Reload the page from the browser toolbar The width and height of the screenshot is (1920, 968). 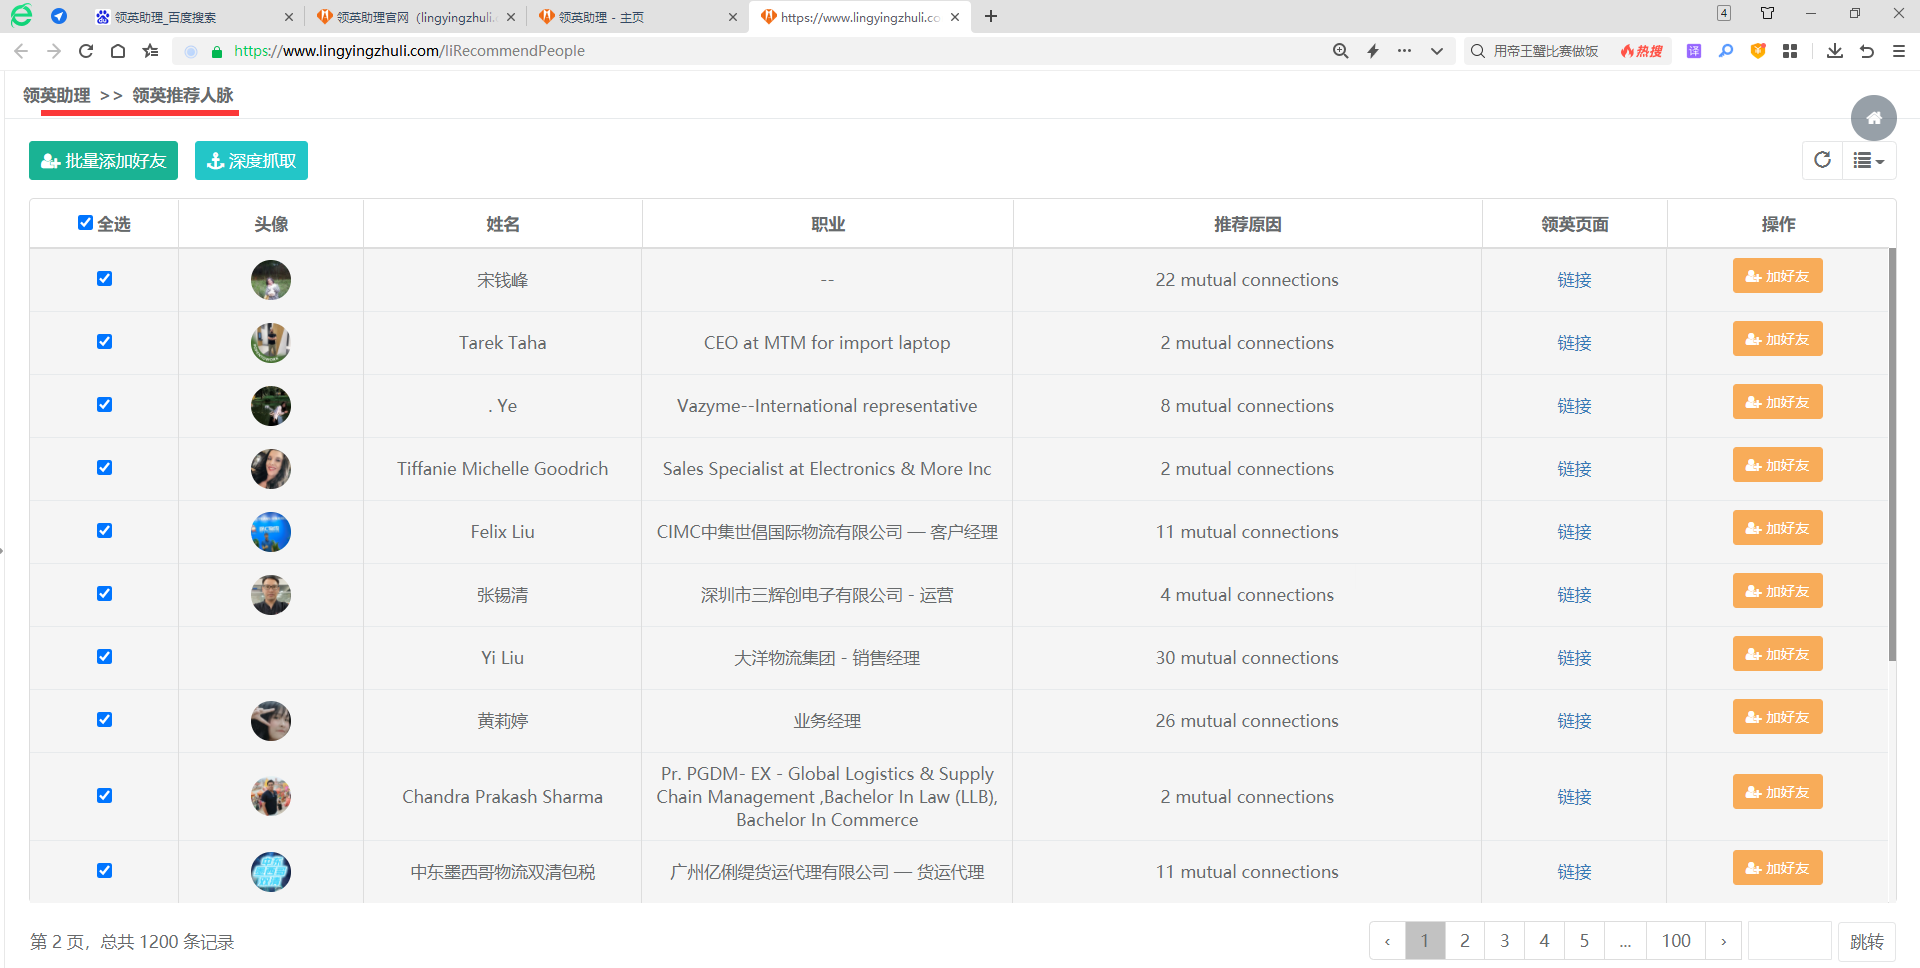pos(86,51)
